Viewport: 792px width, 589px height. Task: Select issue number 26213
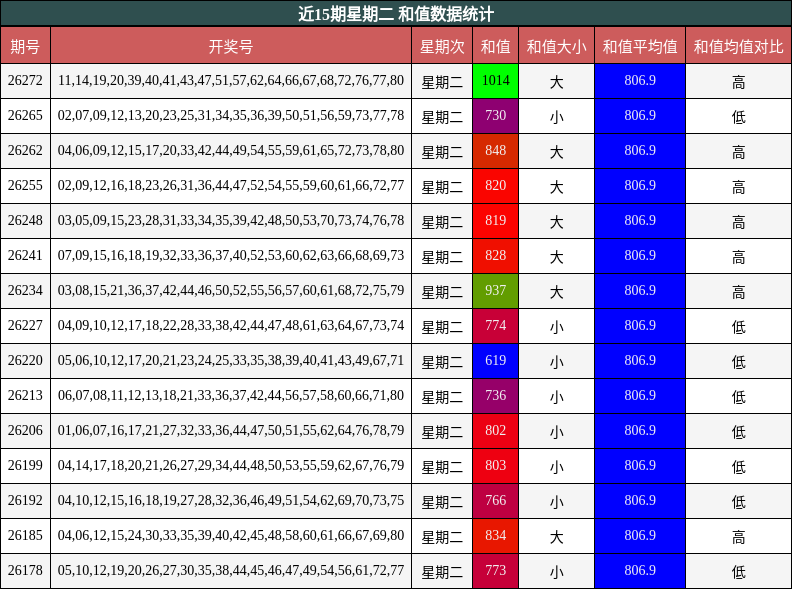[25, 395]
